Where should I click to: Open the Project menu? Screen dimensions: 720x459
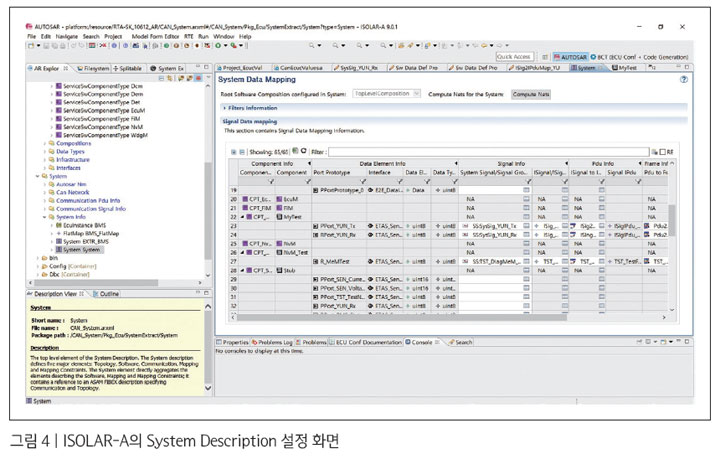[x=113, y=36]
